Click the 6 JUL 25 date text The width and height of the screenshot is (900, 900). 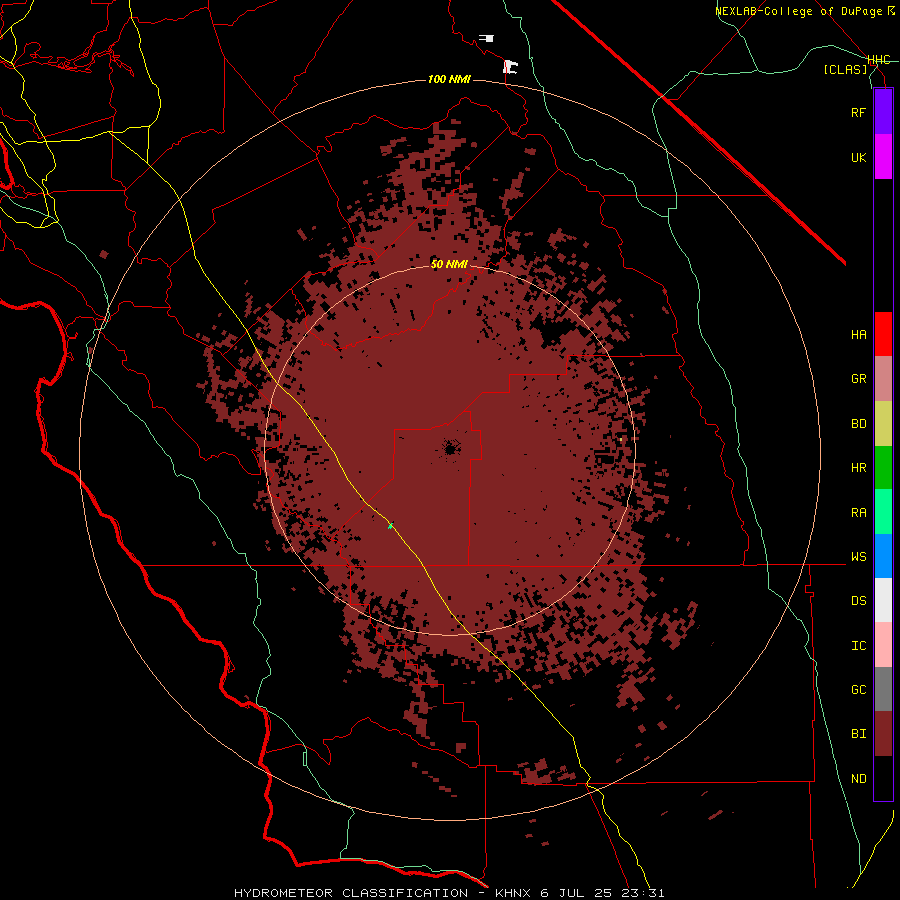tap(579, 893)
